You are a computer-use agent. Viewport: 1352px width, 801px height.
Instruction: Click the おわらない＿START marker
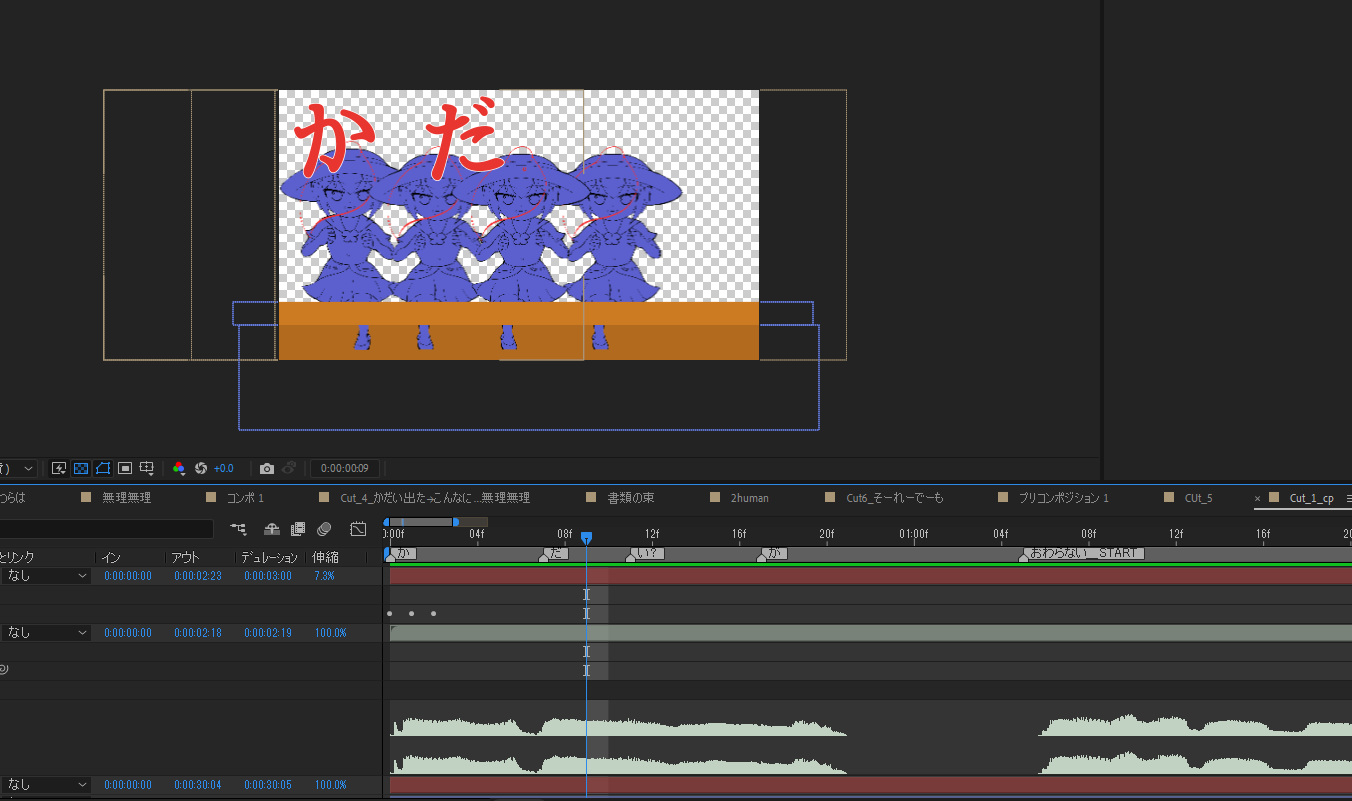(x=1082, y=553)
